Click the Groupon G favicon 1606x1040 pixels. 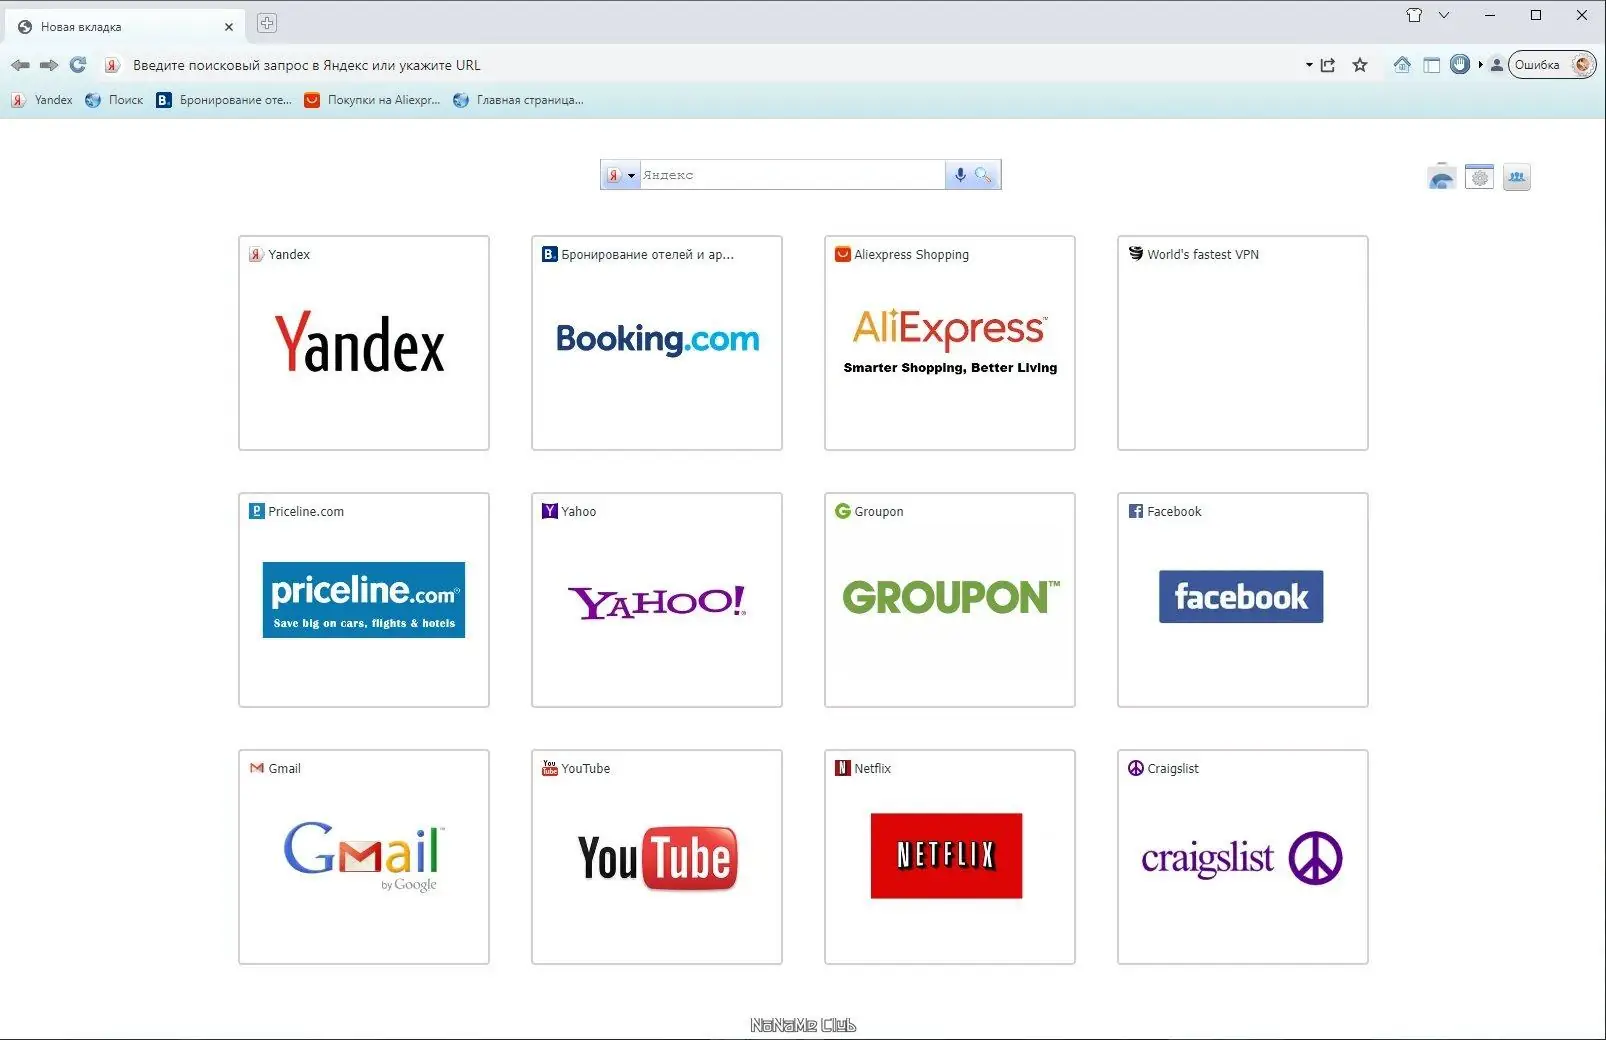843,511
